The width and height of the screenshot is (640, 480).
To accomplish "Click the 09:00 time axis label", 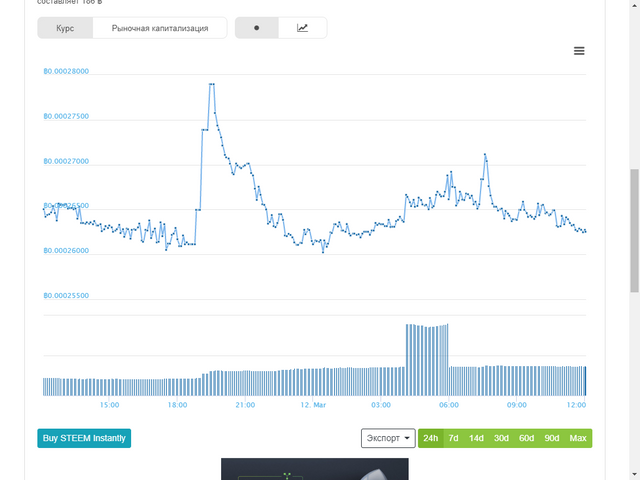I will [516, 405].
